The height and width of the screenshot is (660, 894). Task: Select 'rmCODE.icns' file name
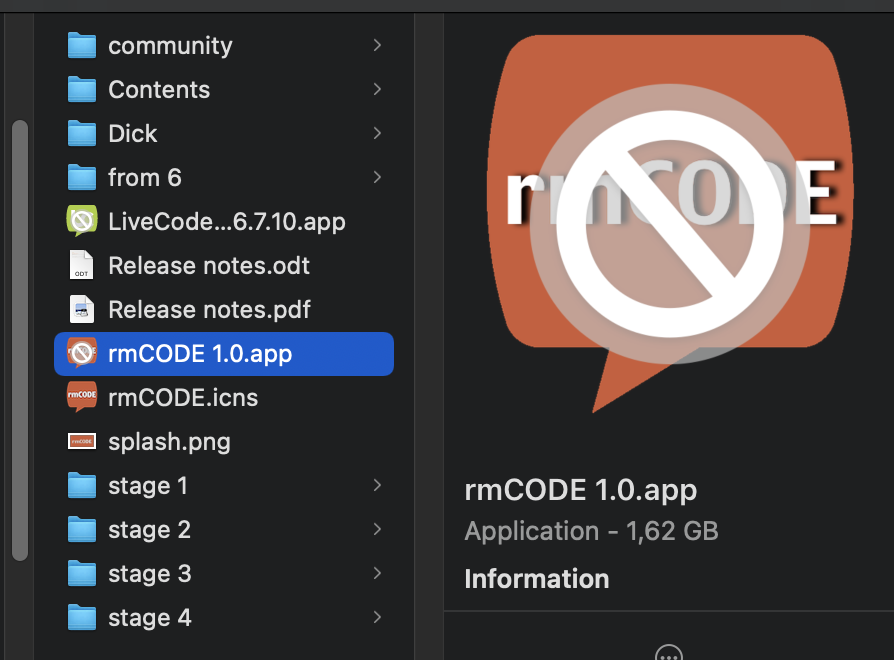(x=183, y=398)
